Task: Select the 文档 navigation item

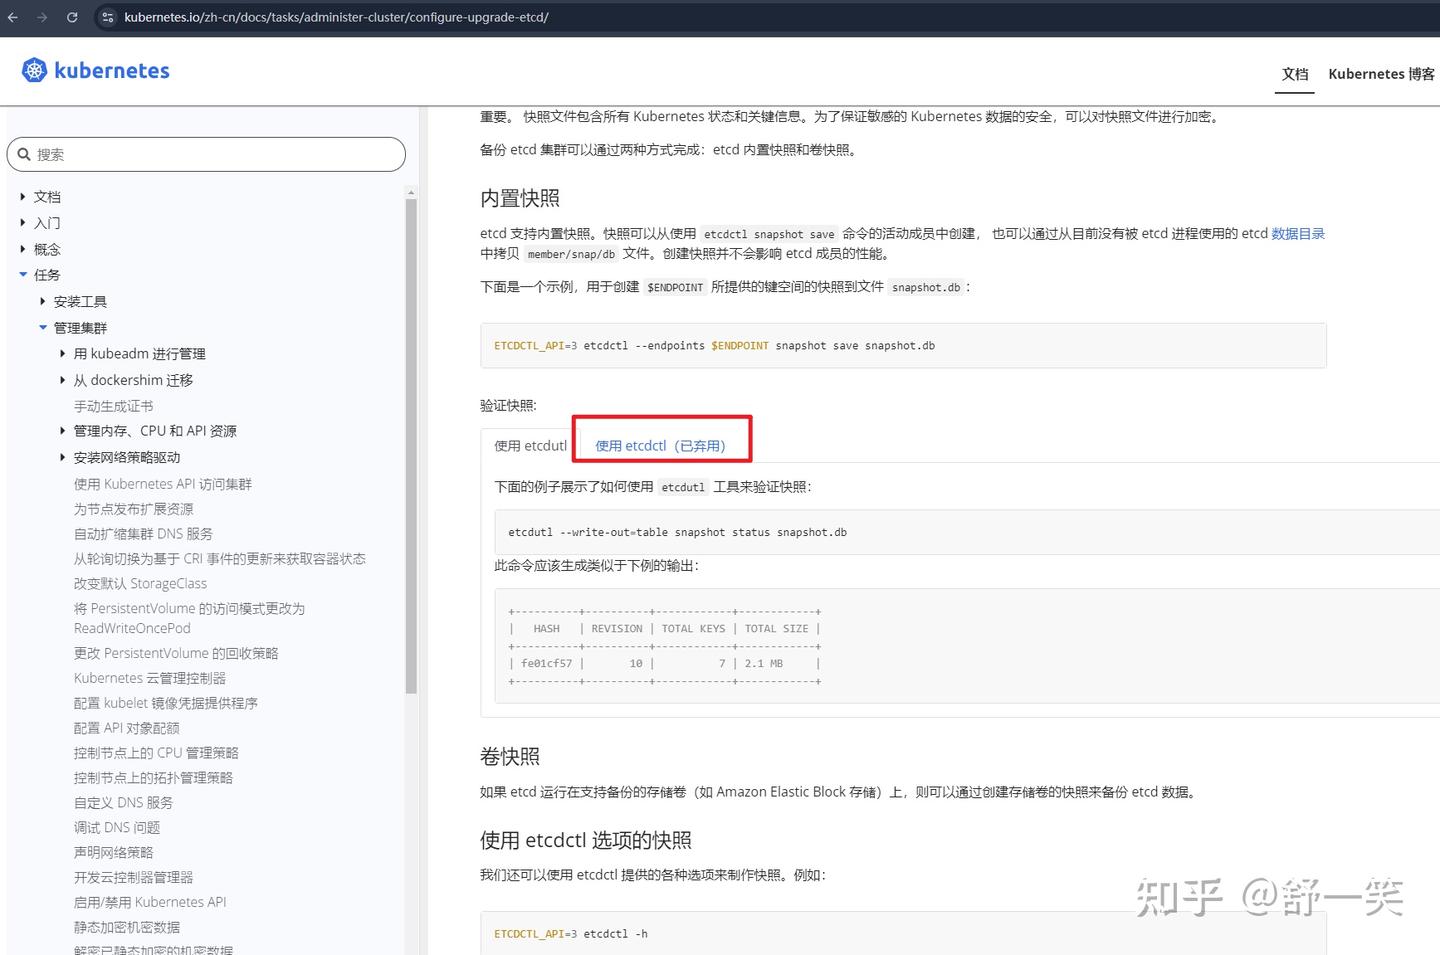Action: (x=1294, y=73)
